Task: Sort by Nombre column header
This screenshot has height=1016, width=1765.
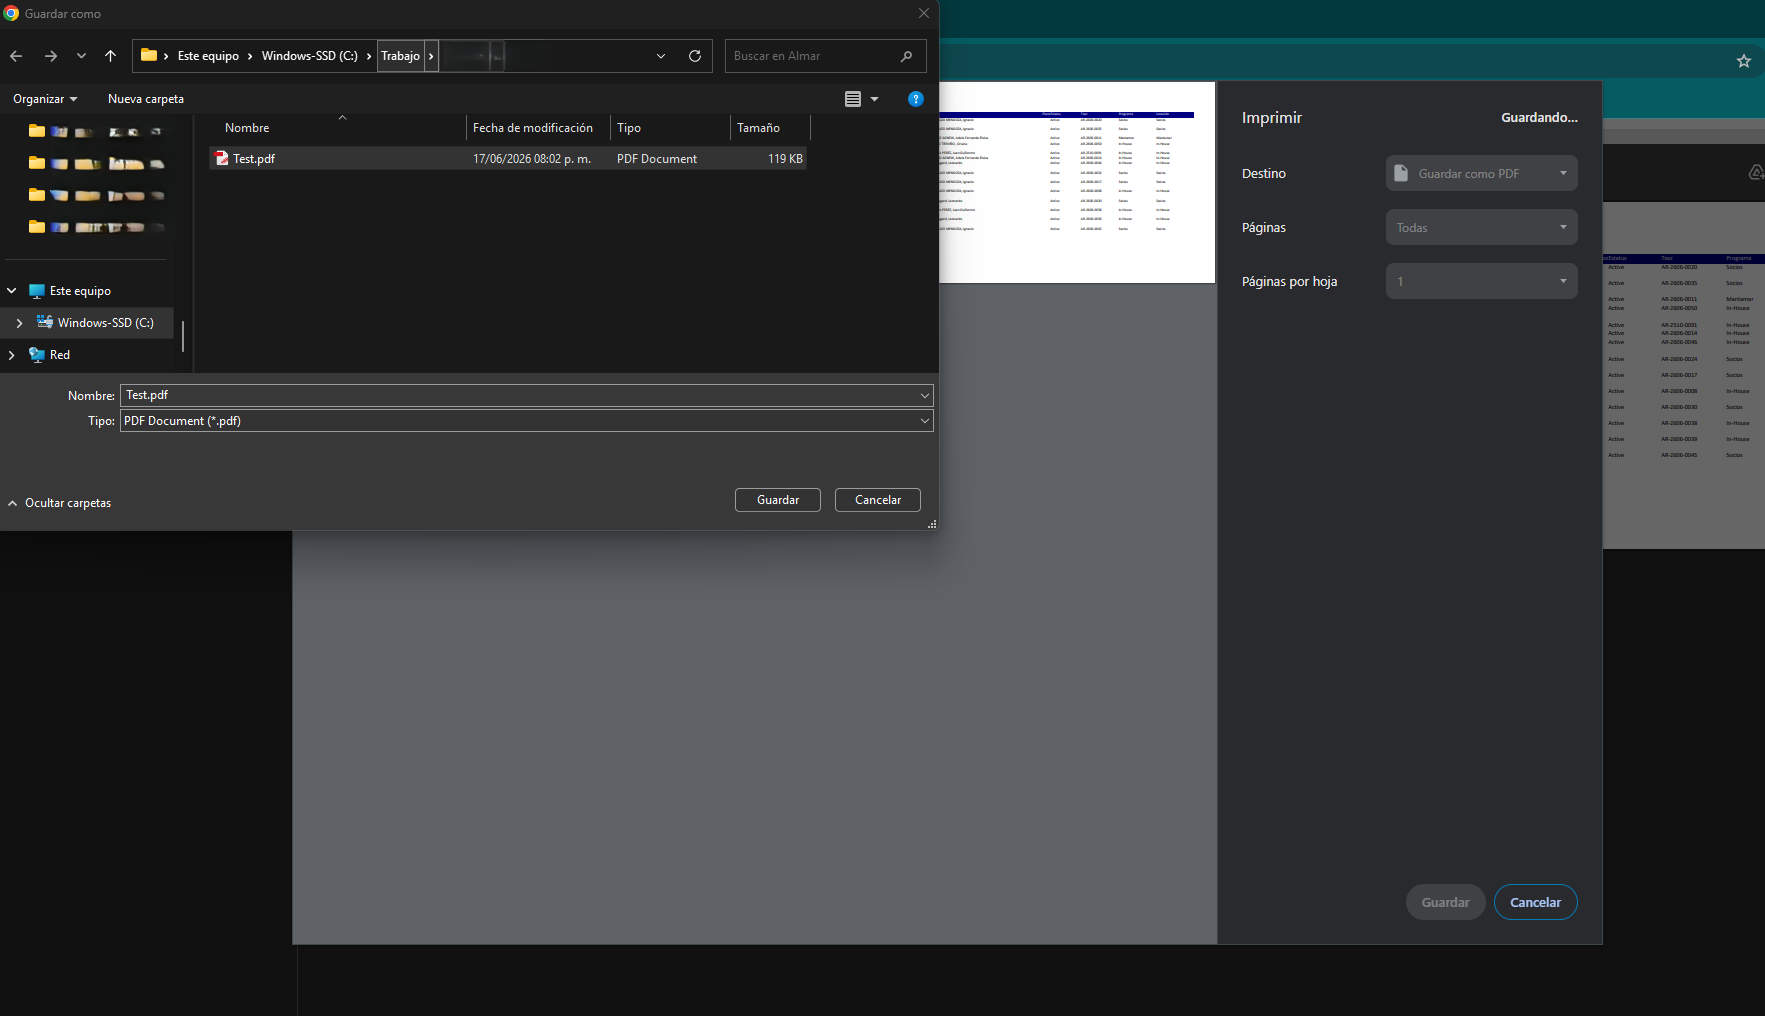Action: pos(247,128)
